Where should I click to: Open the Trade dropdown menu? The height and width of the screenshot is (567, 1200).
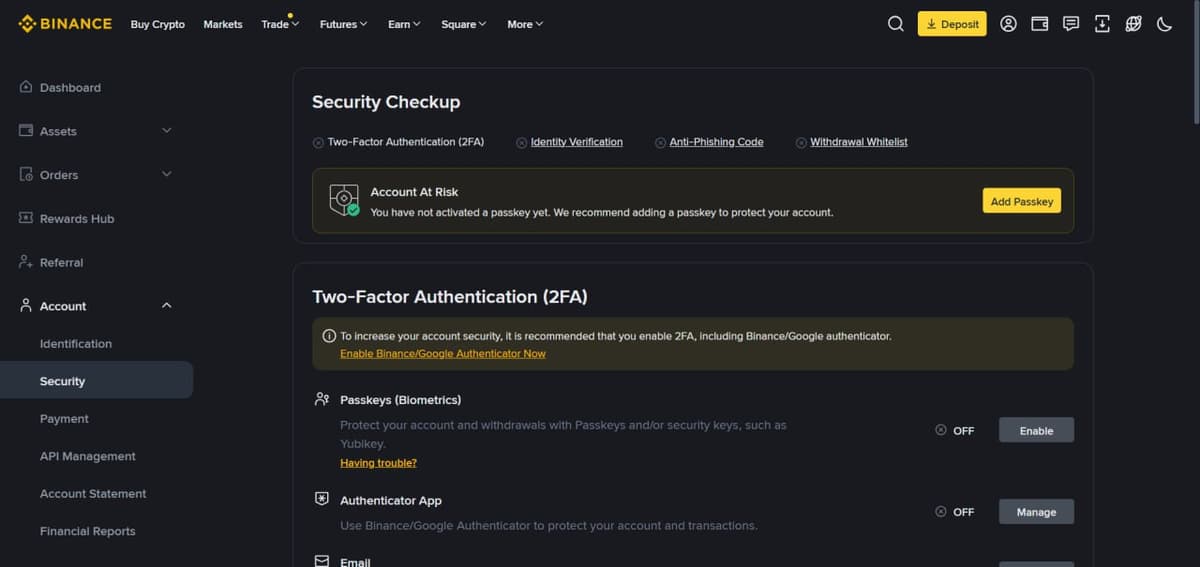(280, 24)
